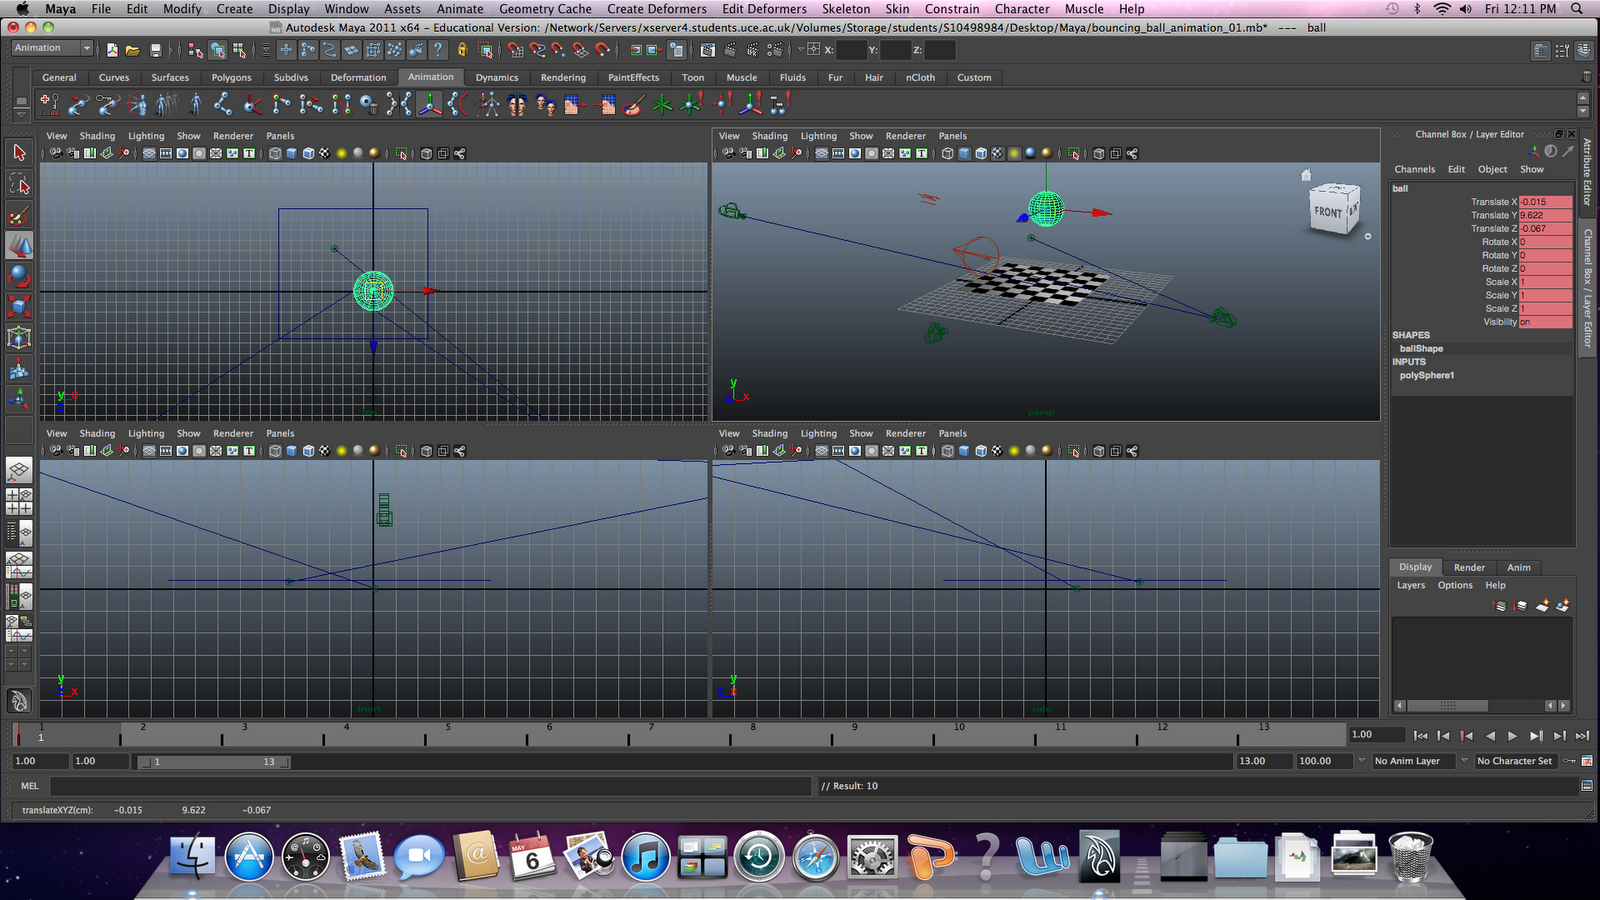This screenshot has height=900, width=1600.
Task: Show the Tool Settings icon top right
Action: pyautogui.click(x=1562, y=50)
